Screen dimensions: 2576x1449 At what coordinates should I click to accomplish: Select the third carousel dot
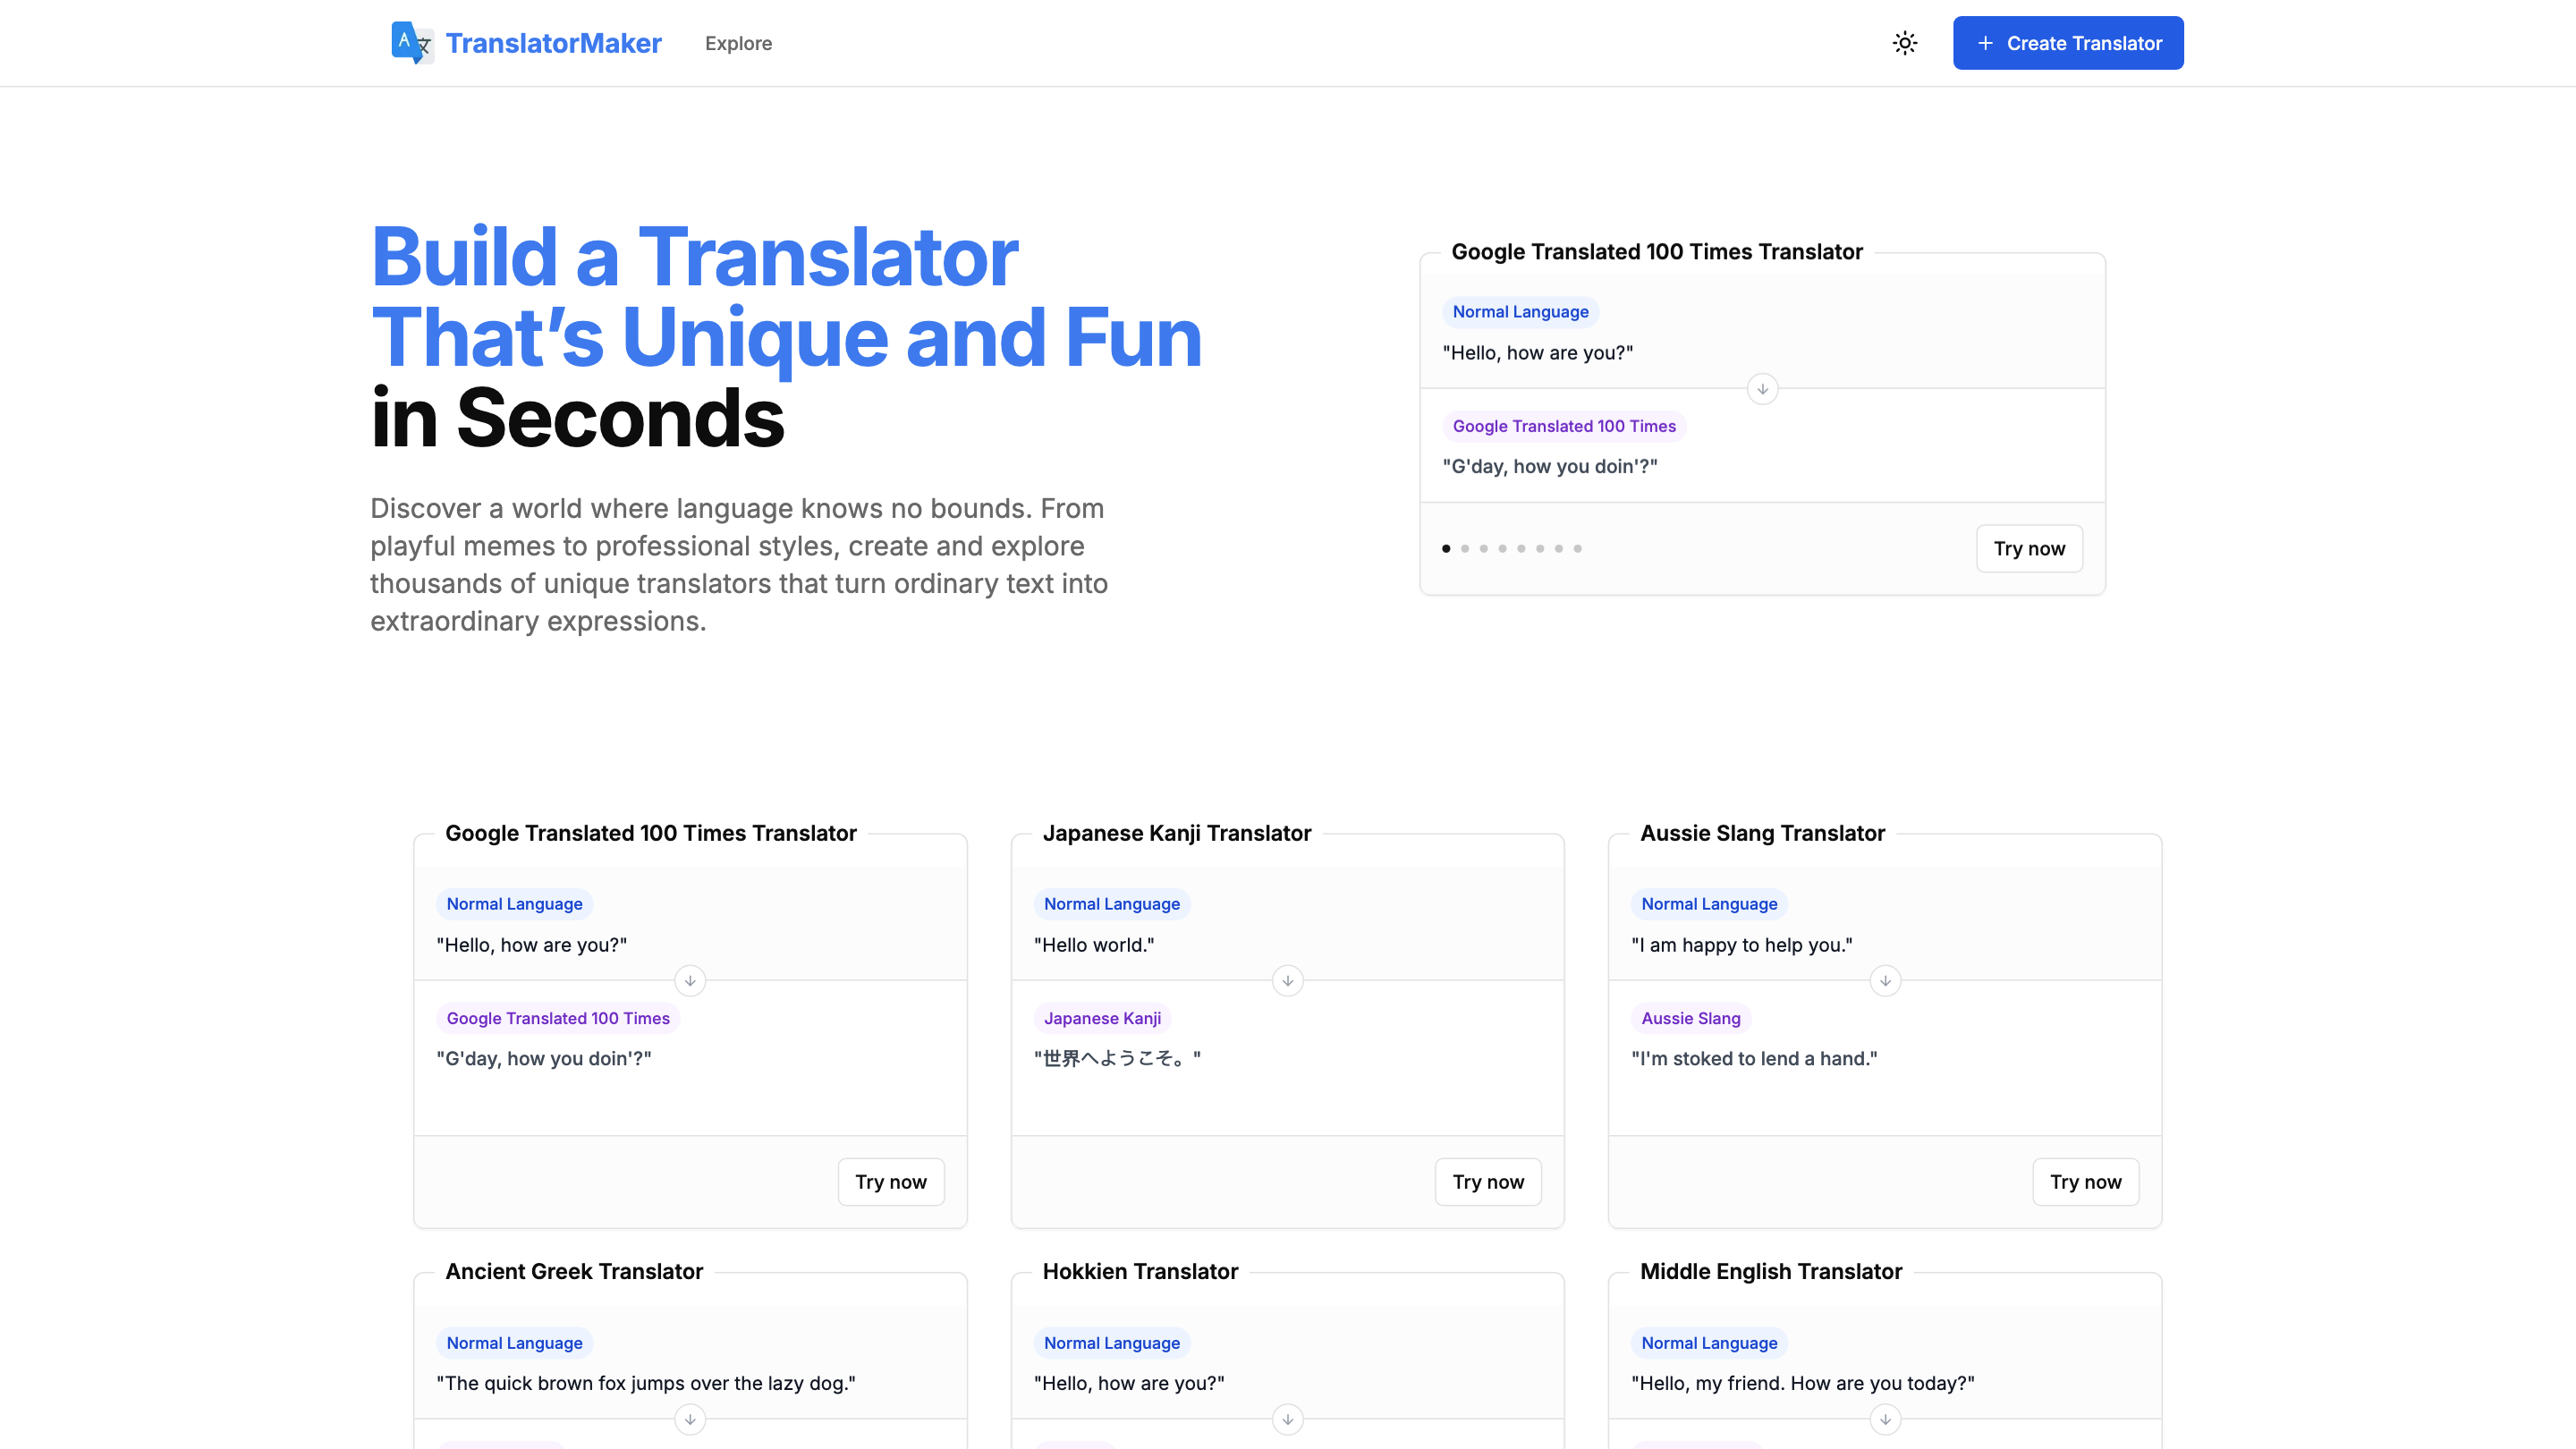pyautogui.click(x=1483, y=548)
